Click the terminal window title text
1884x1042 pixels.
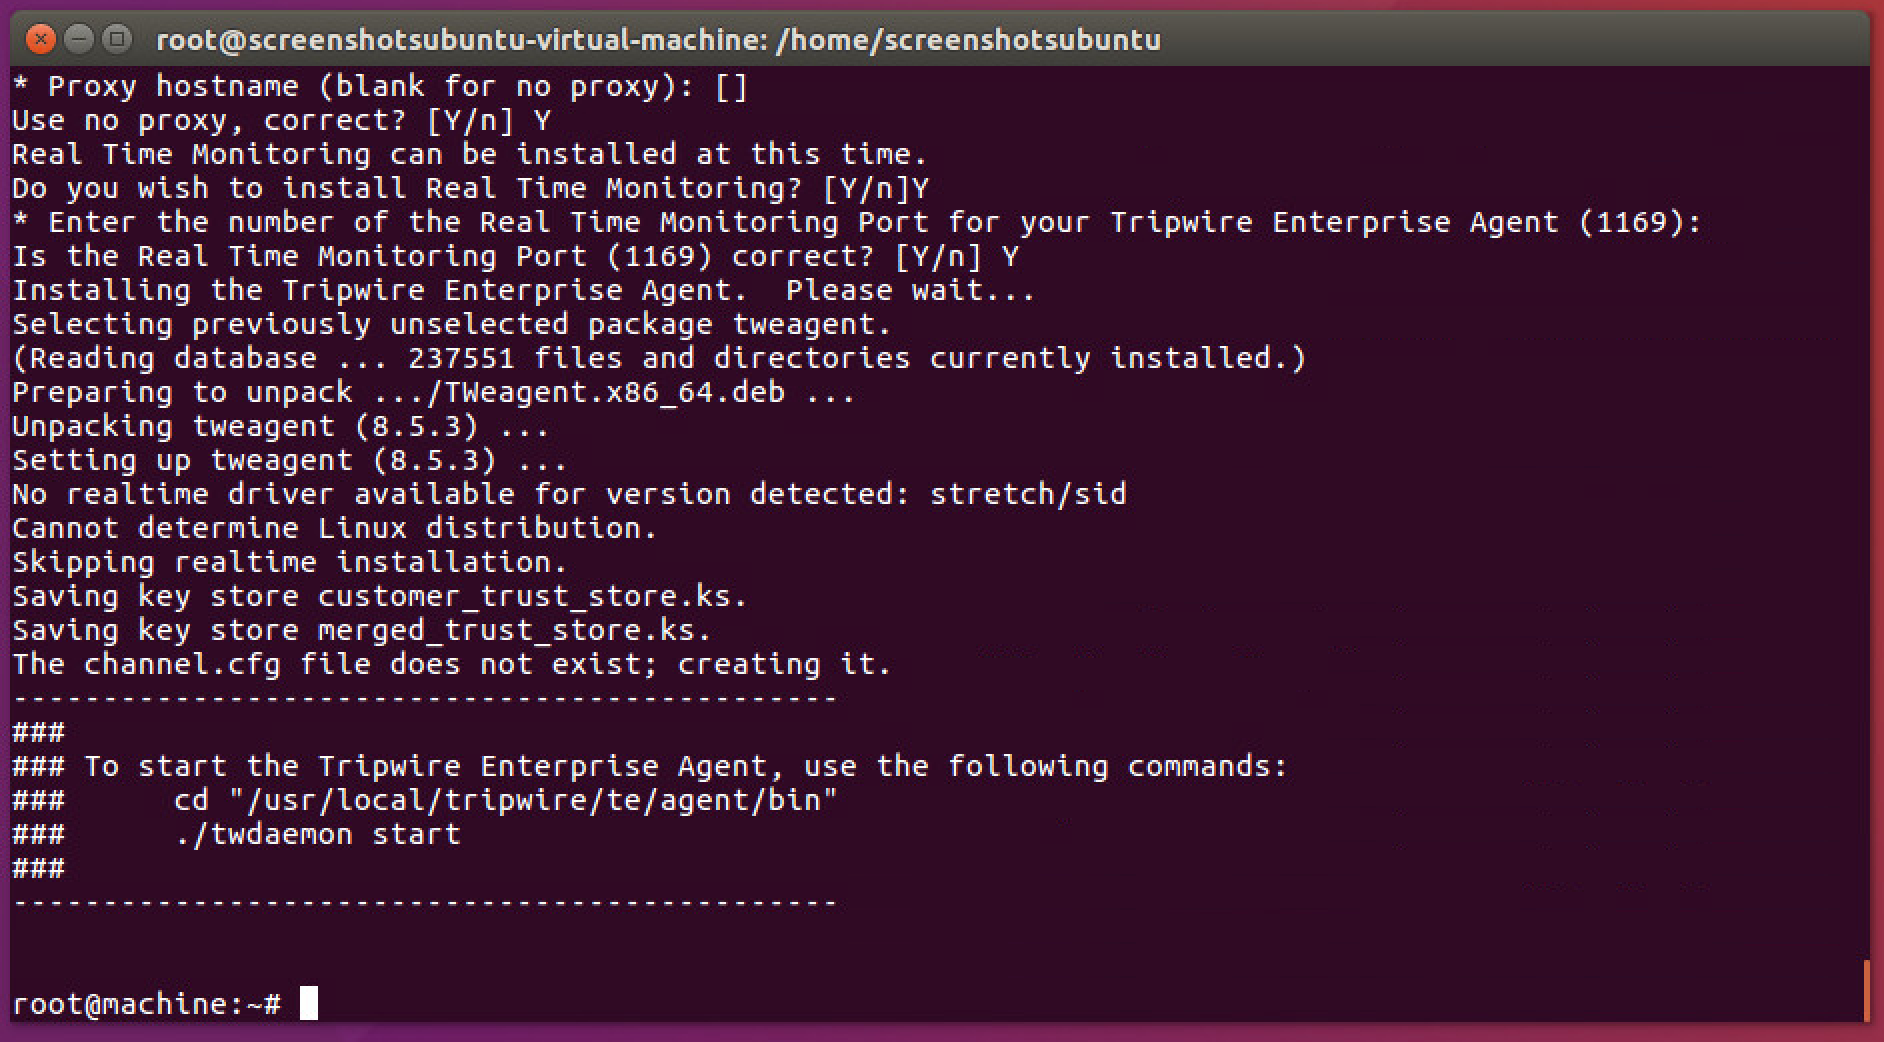(658, 40)
